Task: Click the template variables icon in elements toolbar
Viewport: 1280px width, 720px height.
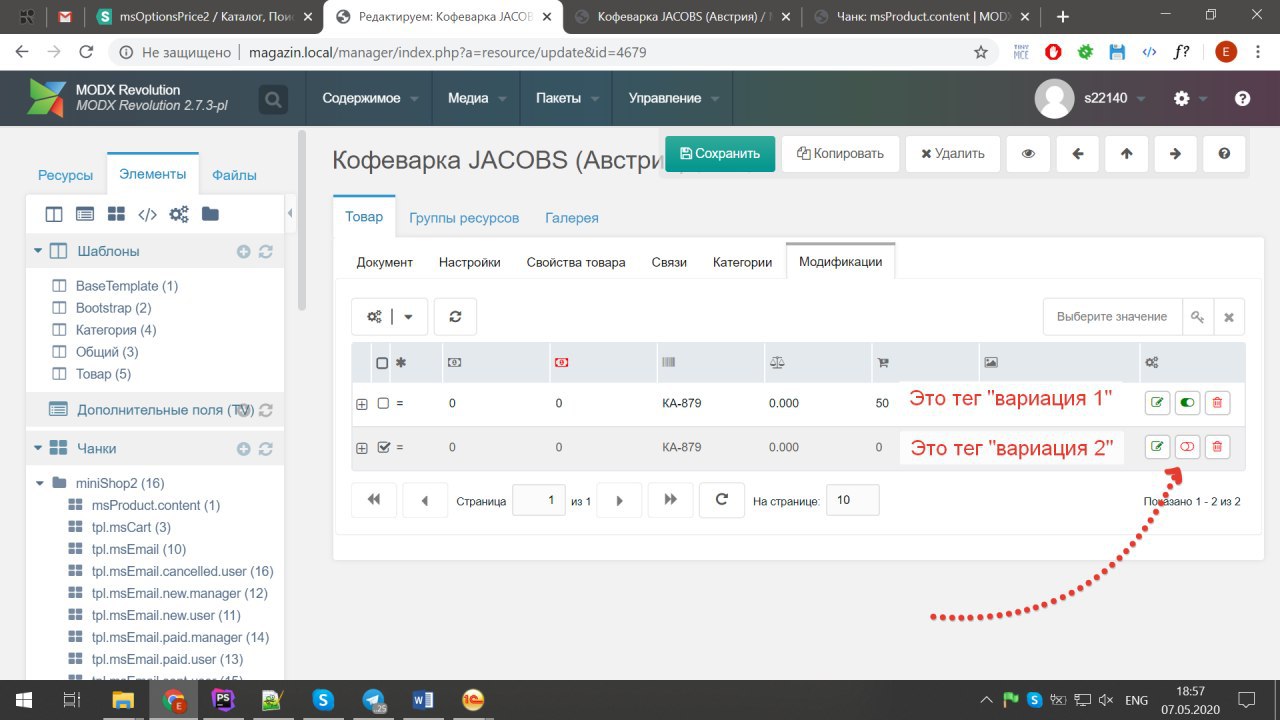Action: (x=85, y=214)
